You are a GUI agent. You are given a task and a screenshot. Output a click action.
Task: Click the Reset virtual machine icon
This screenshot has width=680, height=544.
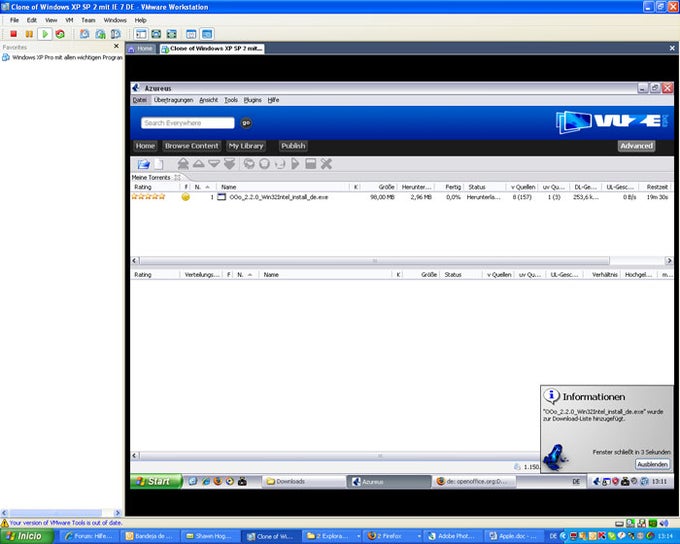(60, 34)
